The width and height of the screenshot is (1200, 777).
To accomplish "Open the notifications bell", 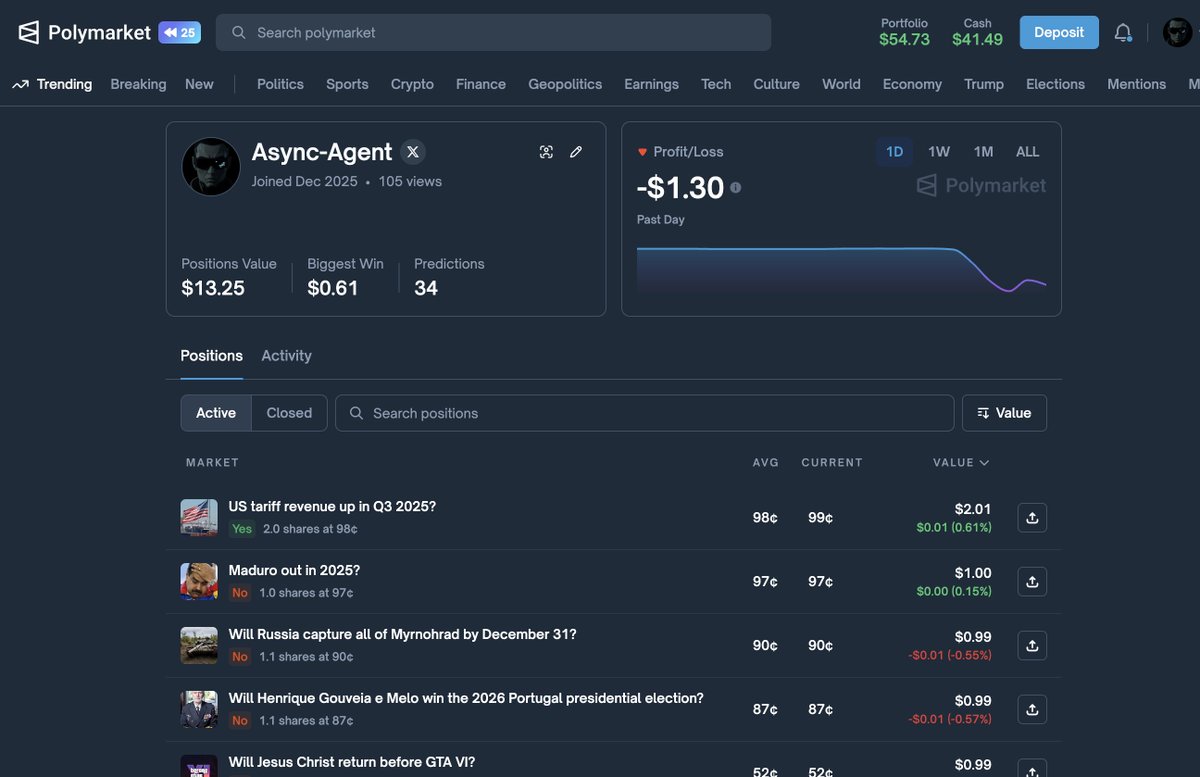I will (x=1123, y=33).
